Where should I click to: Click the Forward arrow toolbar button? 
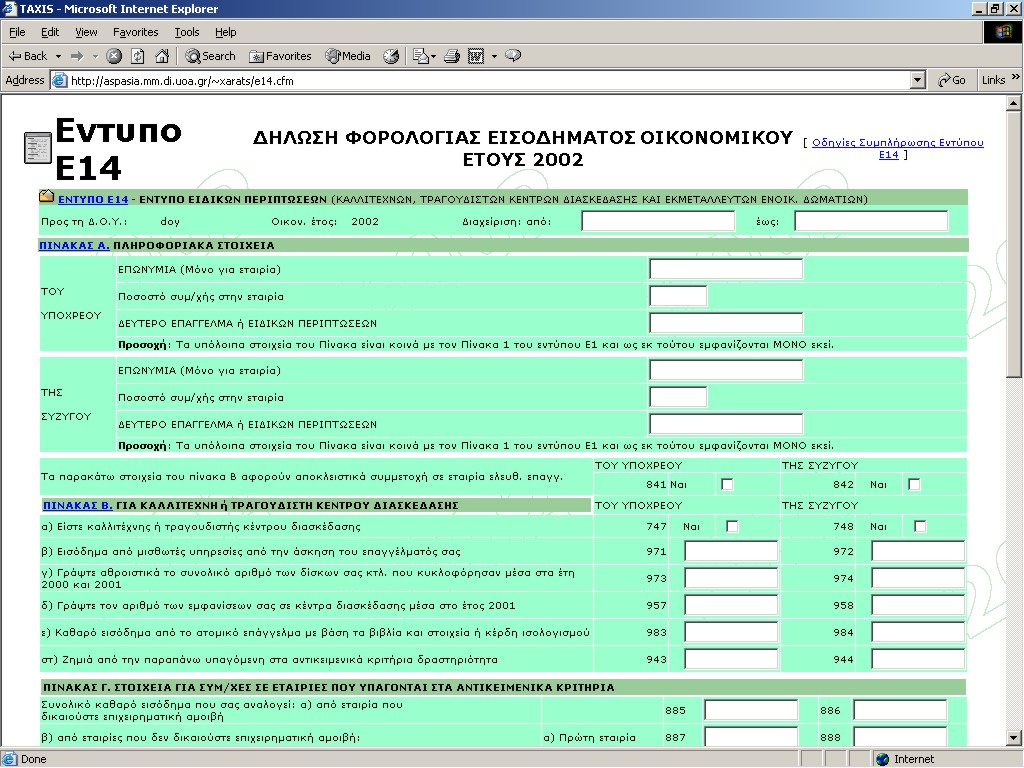tap(77, 56)
